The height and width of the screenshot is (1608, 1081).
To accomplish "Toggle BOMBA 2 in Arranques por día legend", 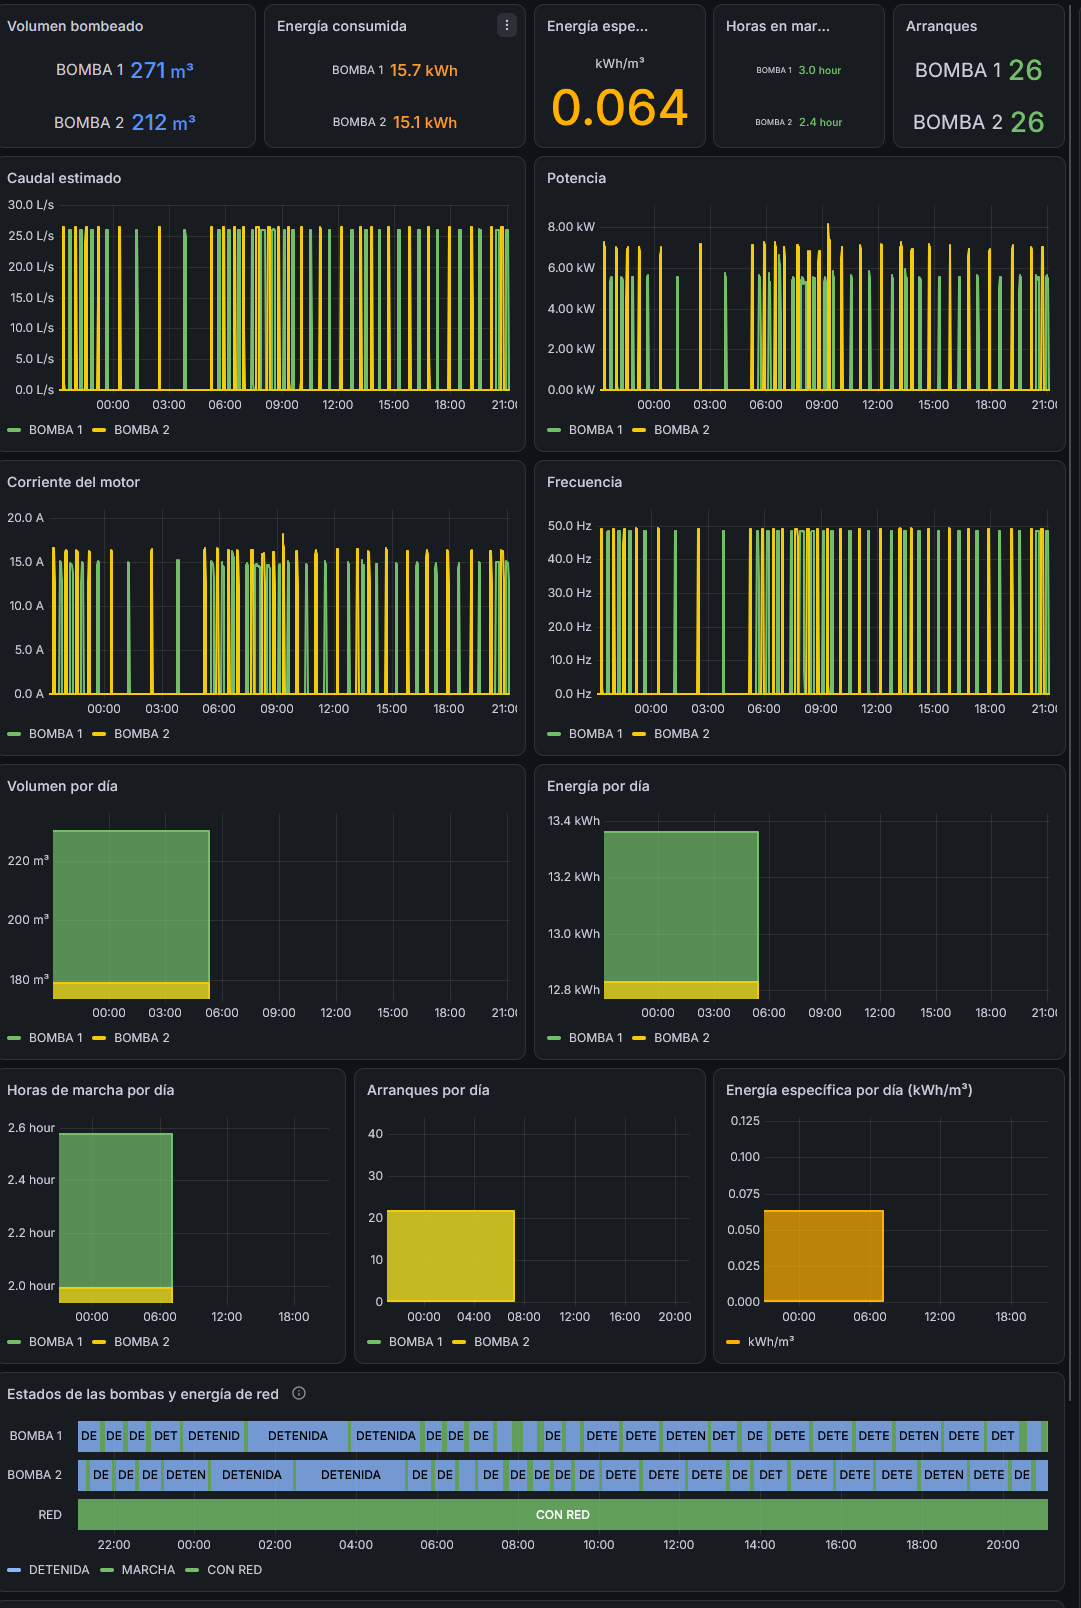I will [502, 1342].
